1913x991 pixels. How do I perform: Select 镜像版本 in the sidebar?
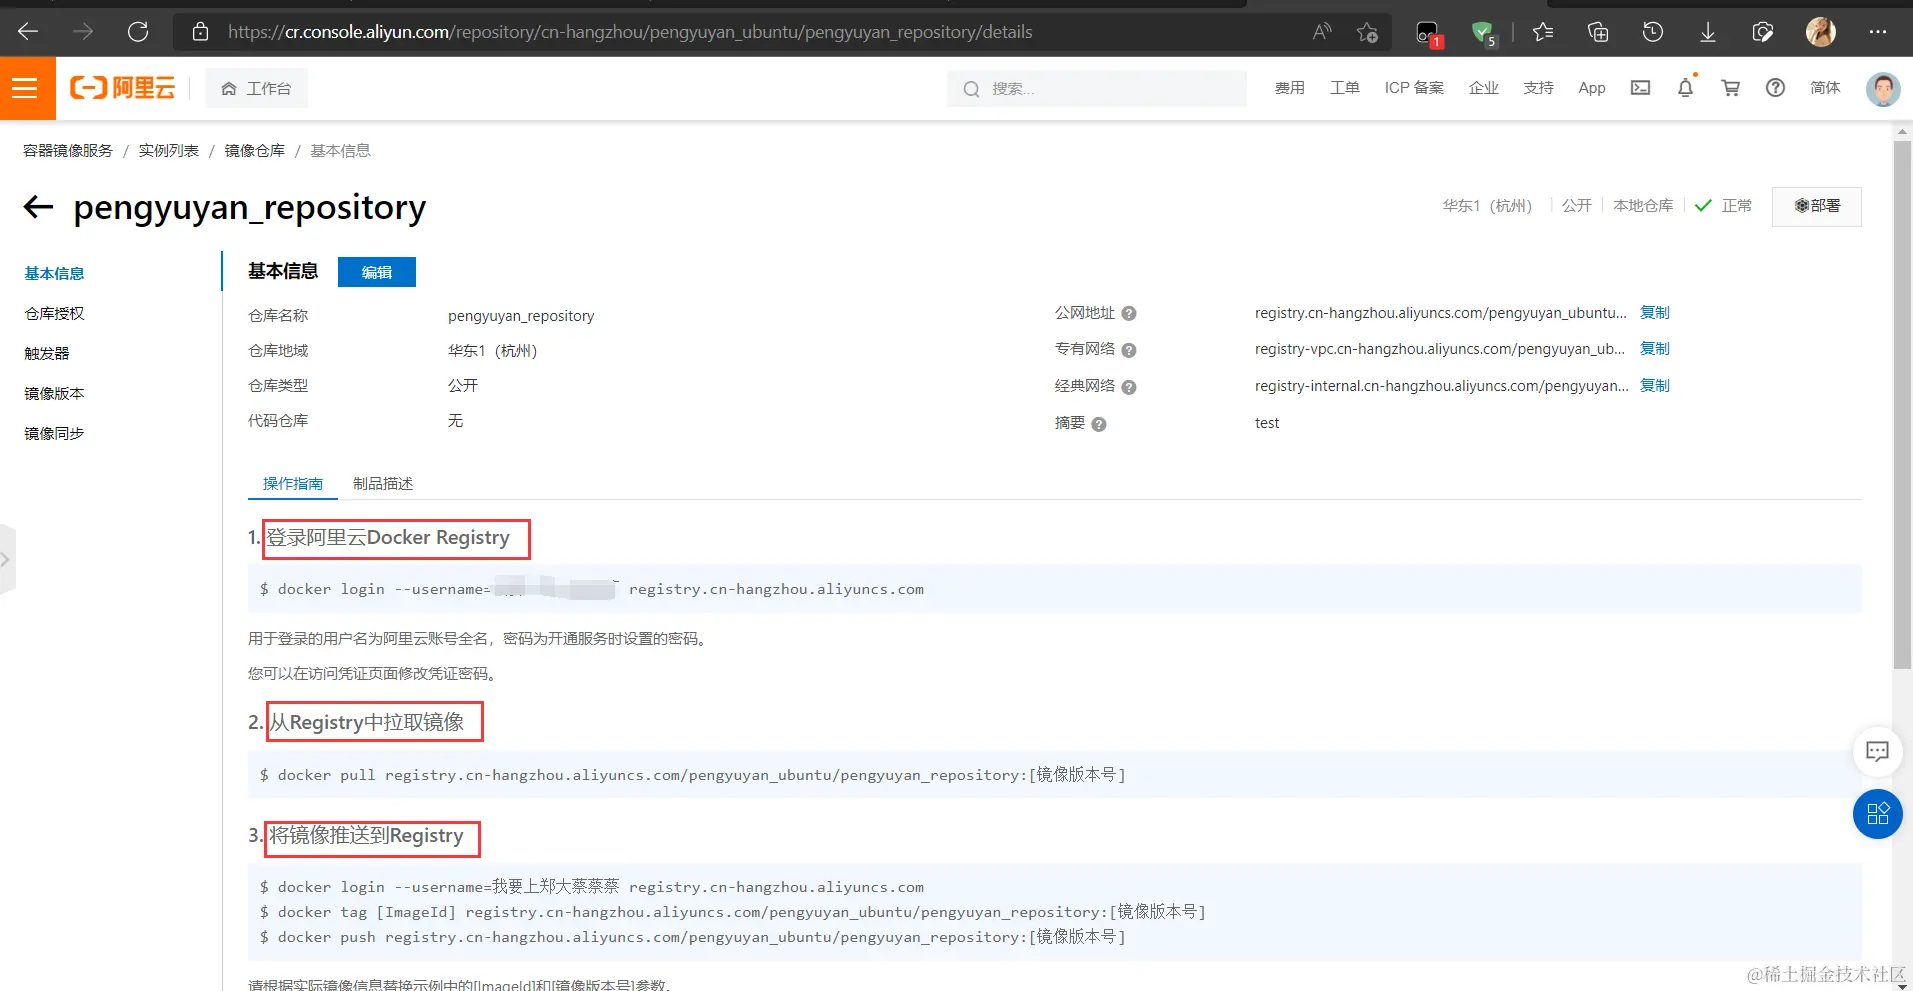(x=54, y=394)
